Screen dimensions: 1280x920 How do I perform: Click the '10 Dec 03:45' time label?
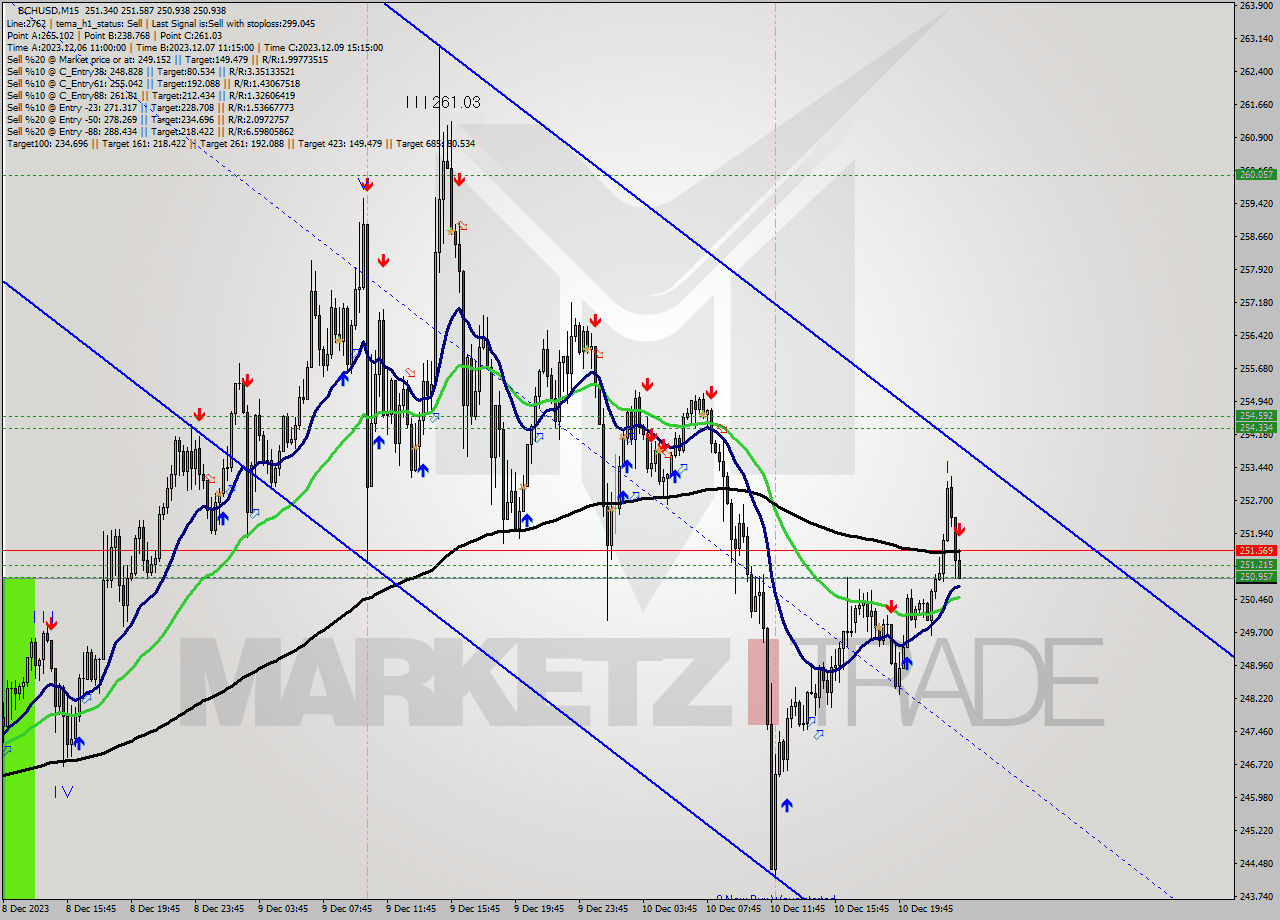tap(669, 909)
